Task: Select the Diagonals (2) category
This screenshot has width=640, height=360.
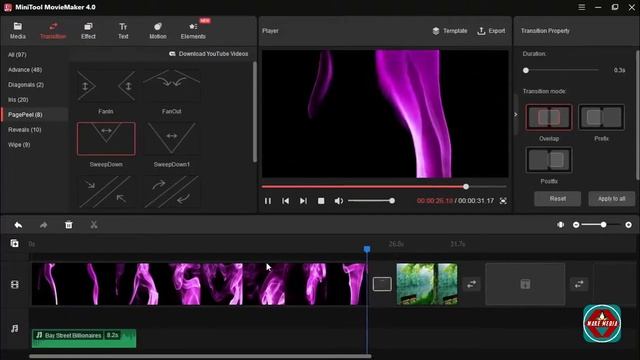Action: coord(26,85)
